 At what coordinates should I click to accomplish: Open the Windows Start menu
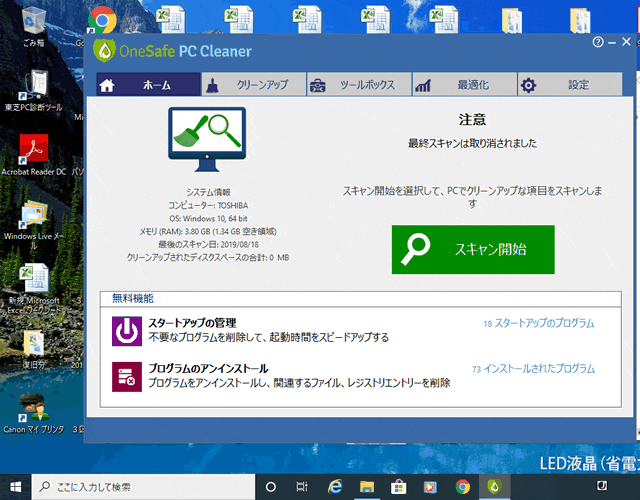(16, 487)
